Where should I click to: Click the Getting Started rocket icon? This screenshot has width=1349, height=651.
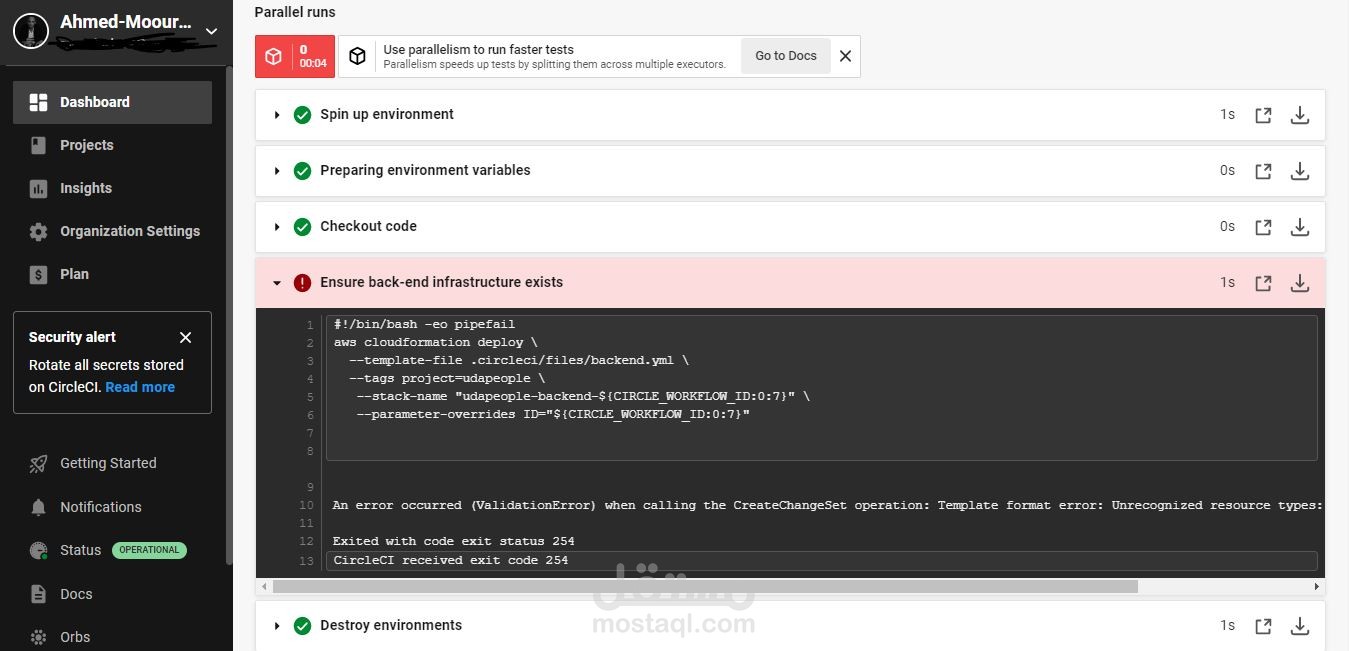click(38, 463)
